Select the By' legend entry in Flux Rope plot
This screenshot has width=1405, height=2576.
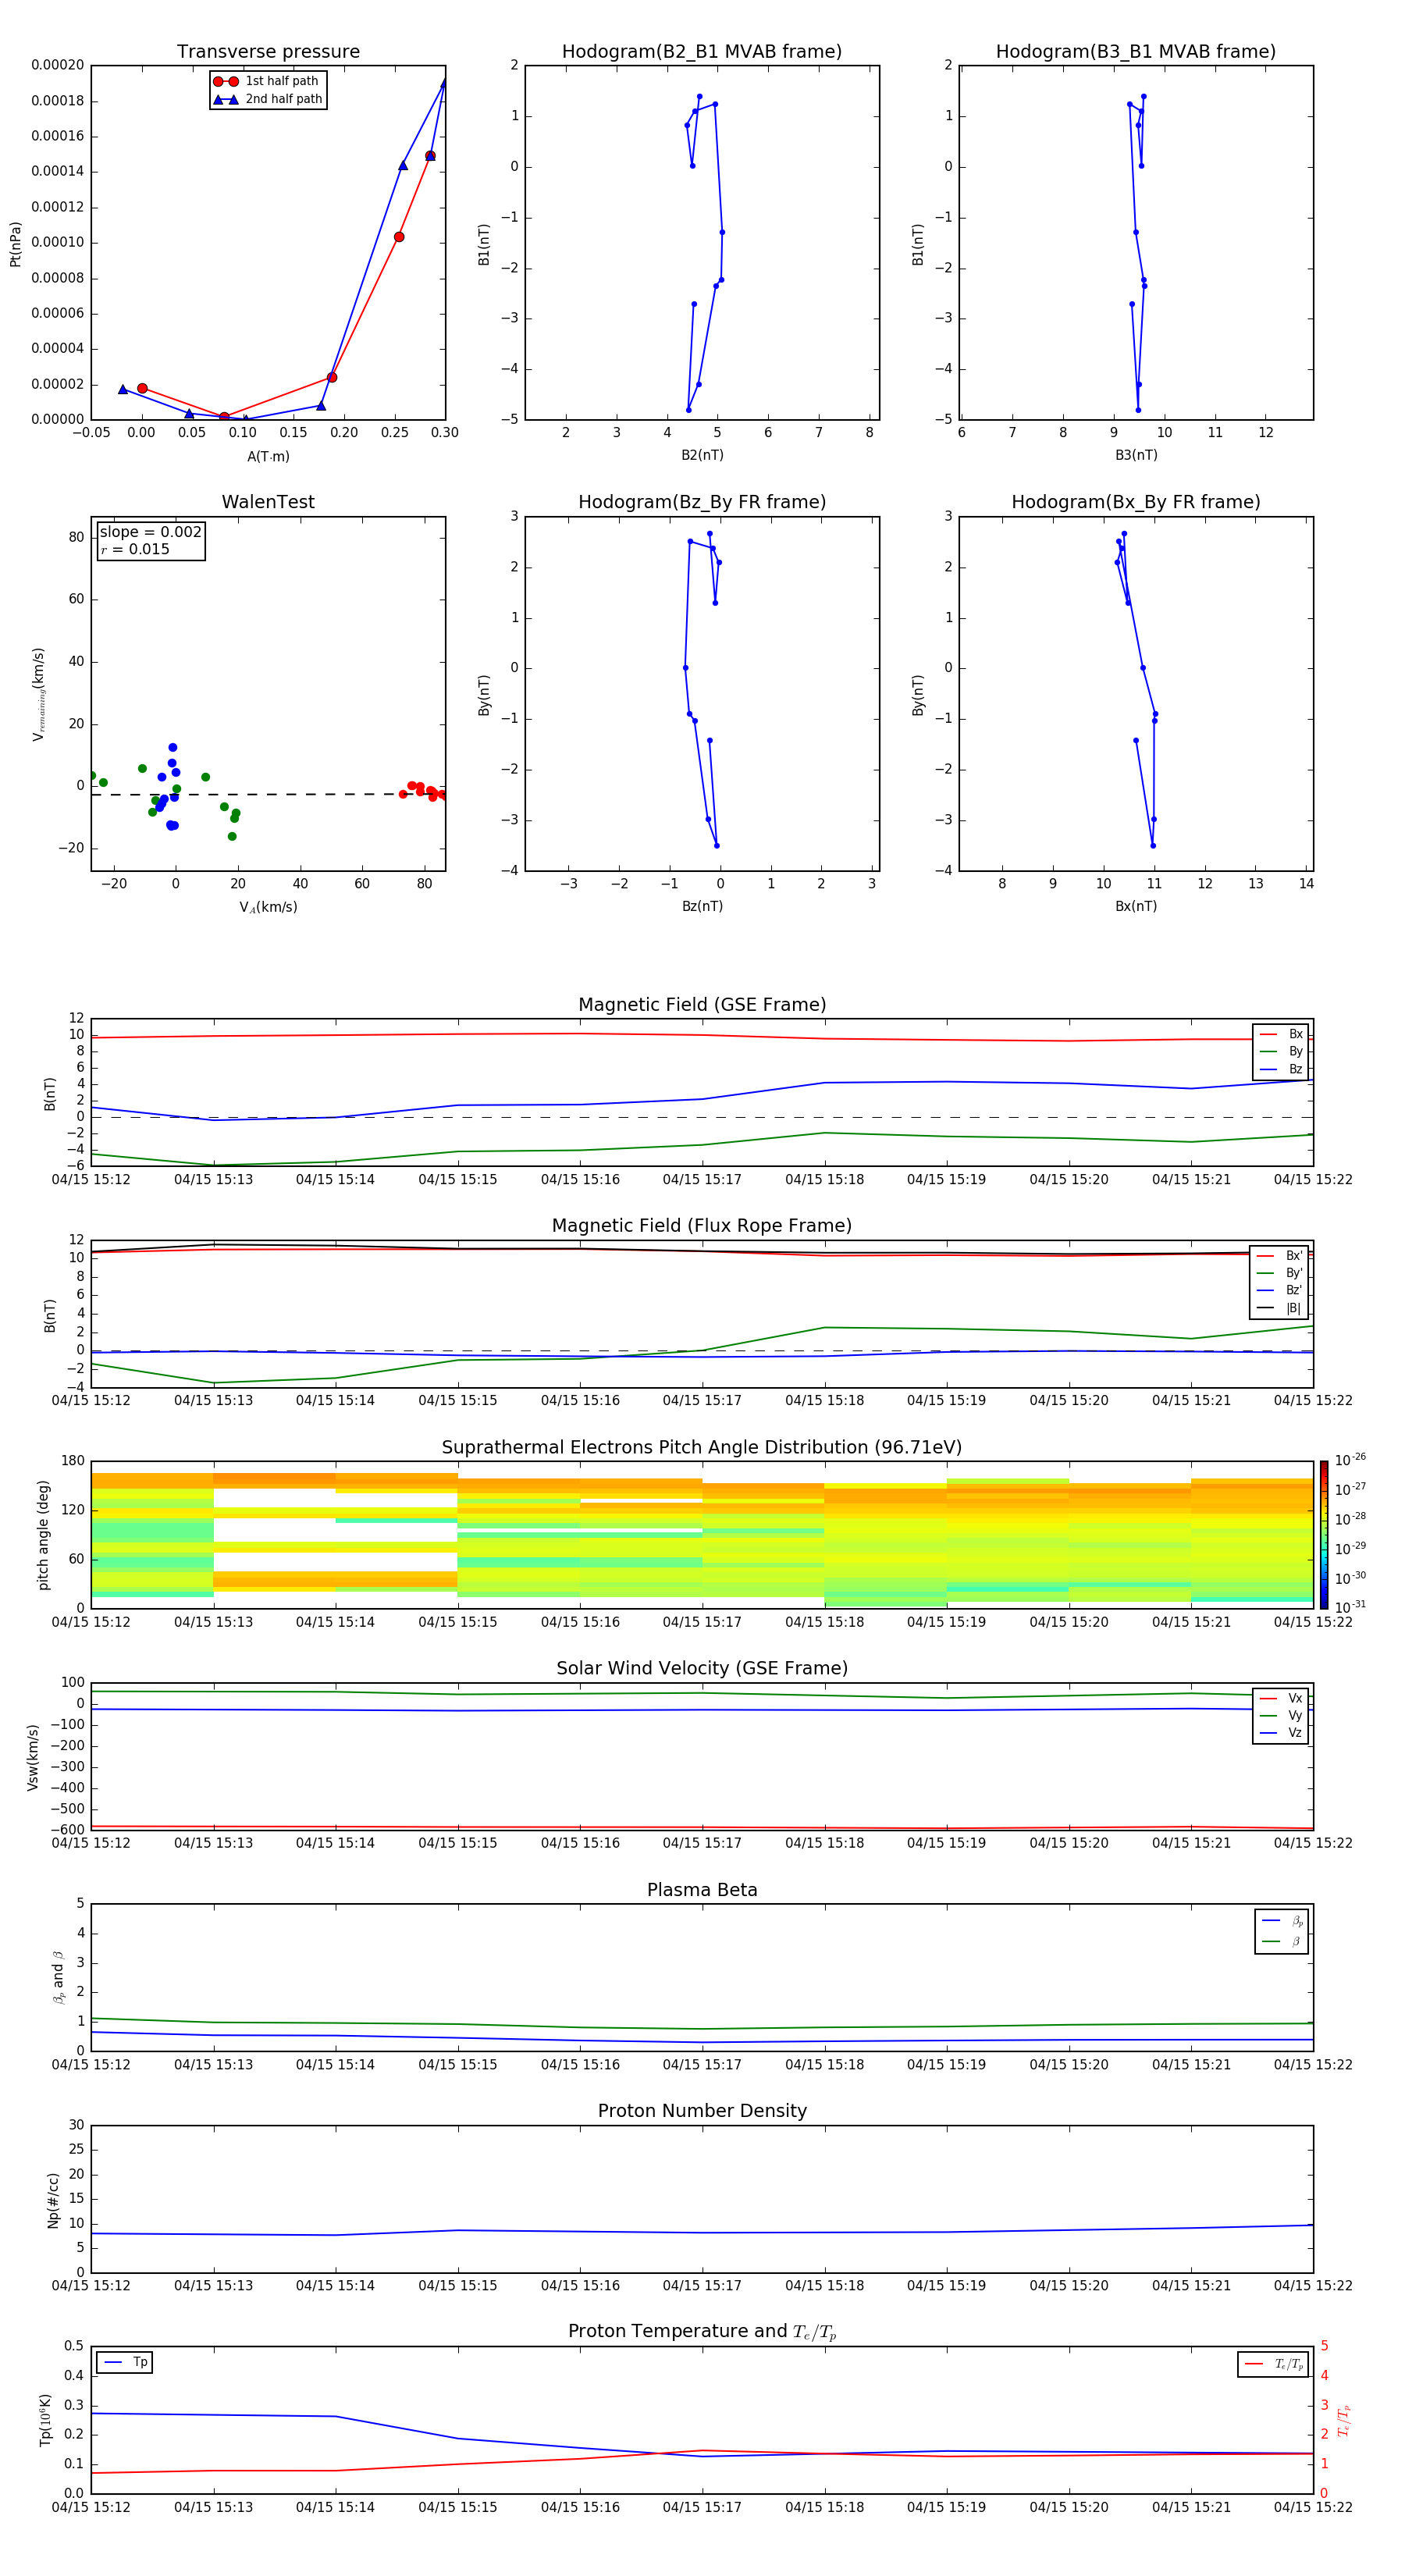coord(1280,1273)
